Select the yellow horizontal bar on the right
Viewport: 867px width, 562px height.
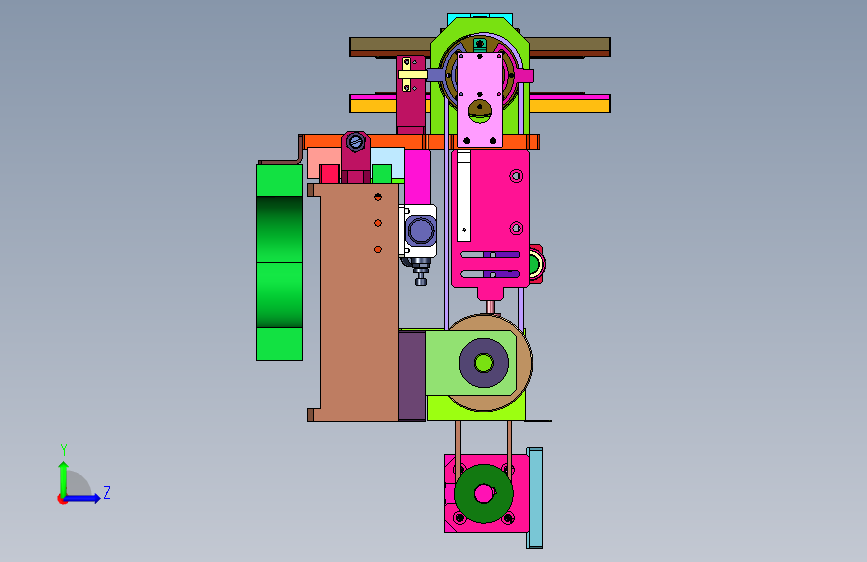click(x=570, y=106)
